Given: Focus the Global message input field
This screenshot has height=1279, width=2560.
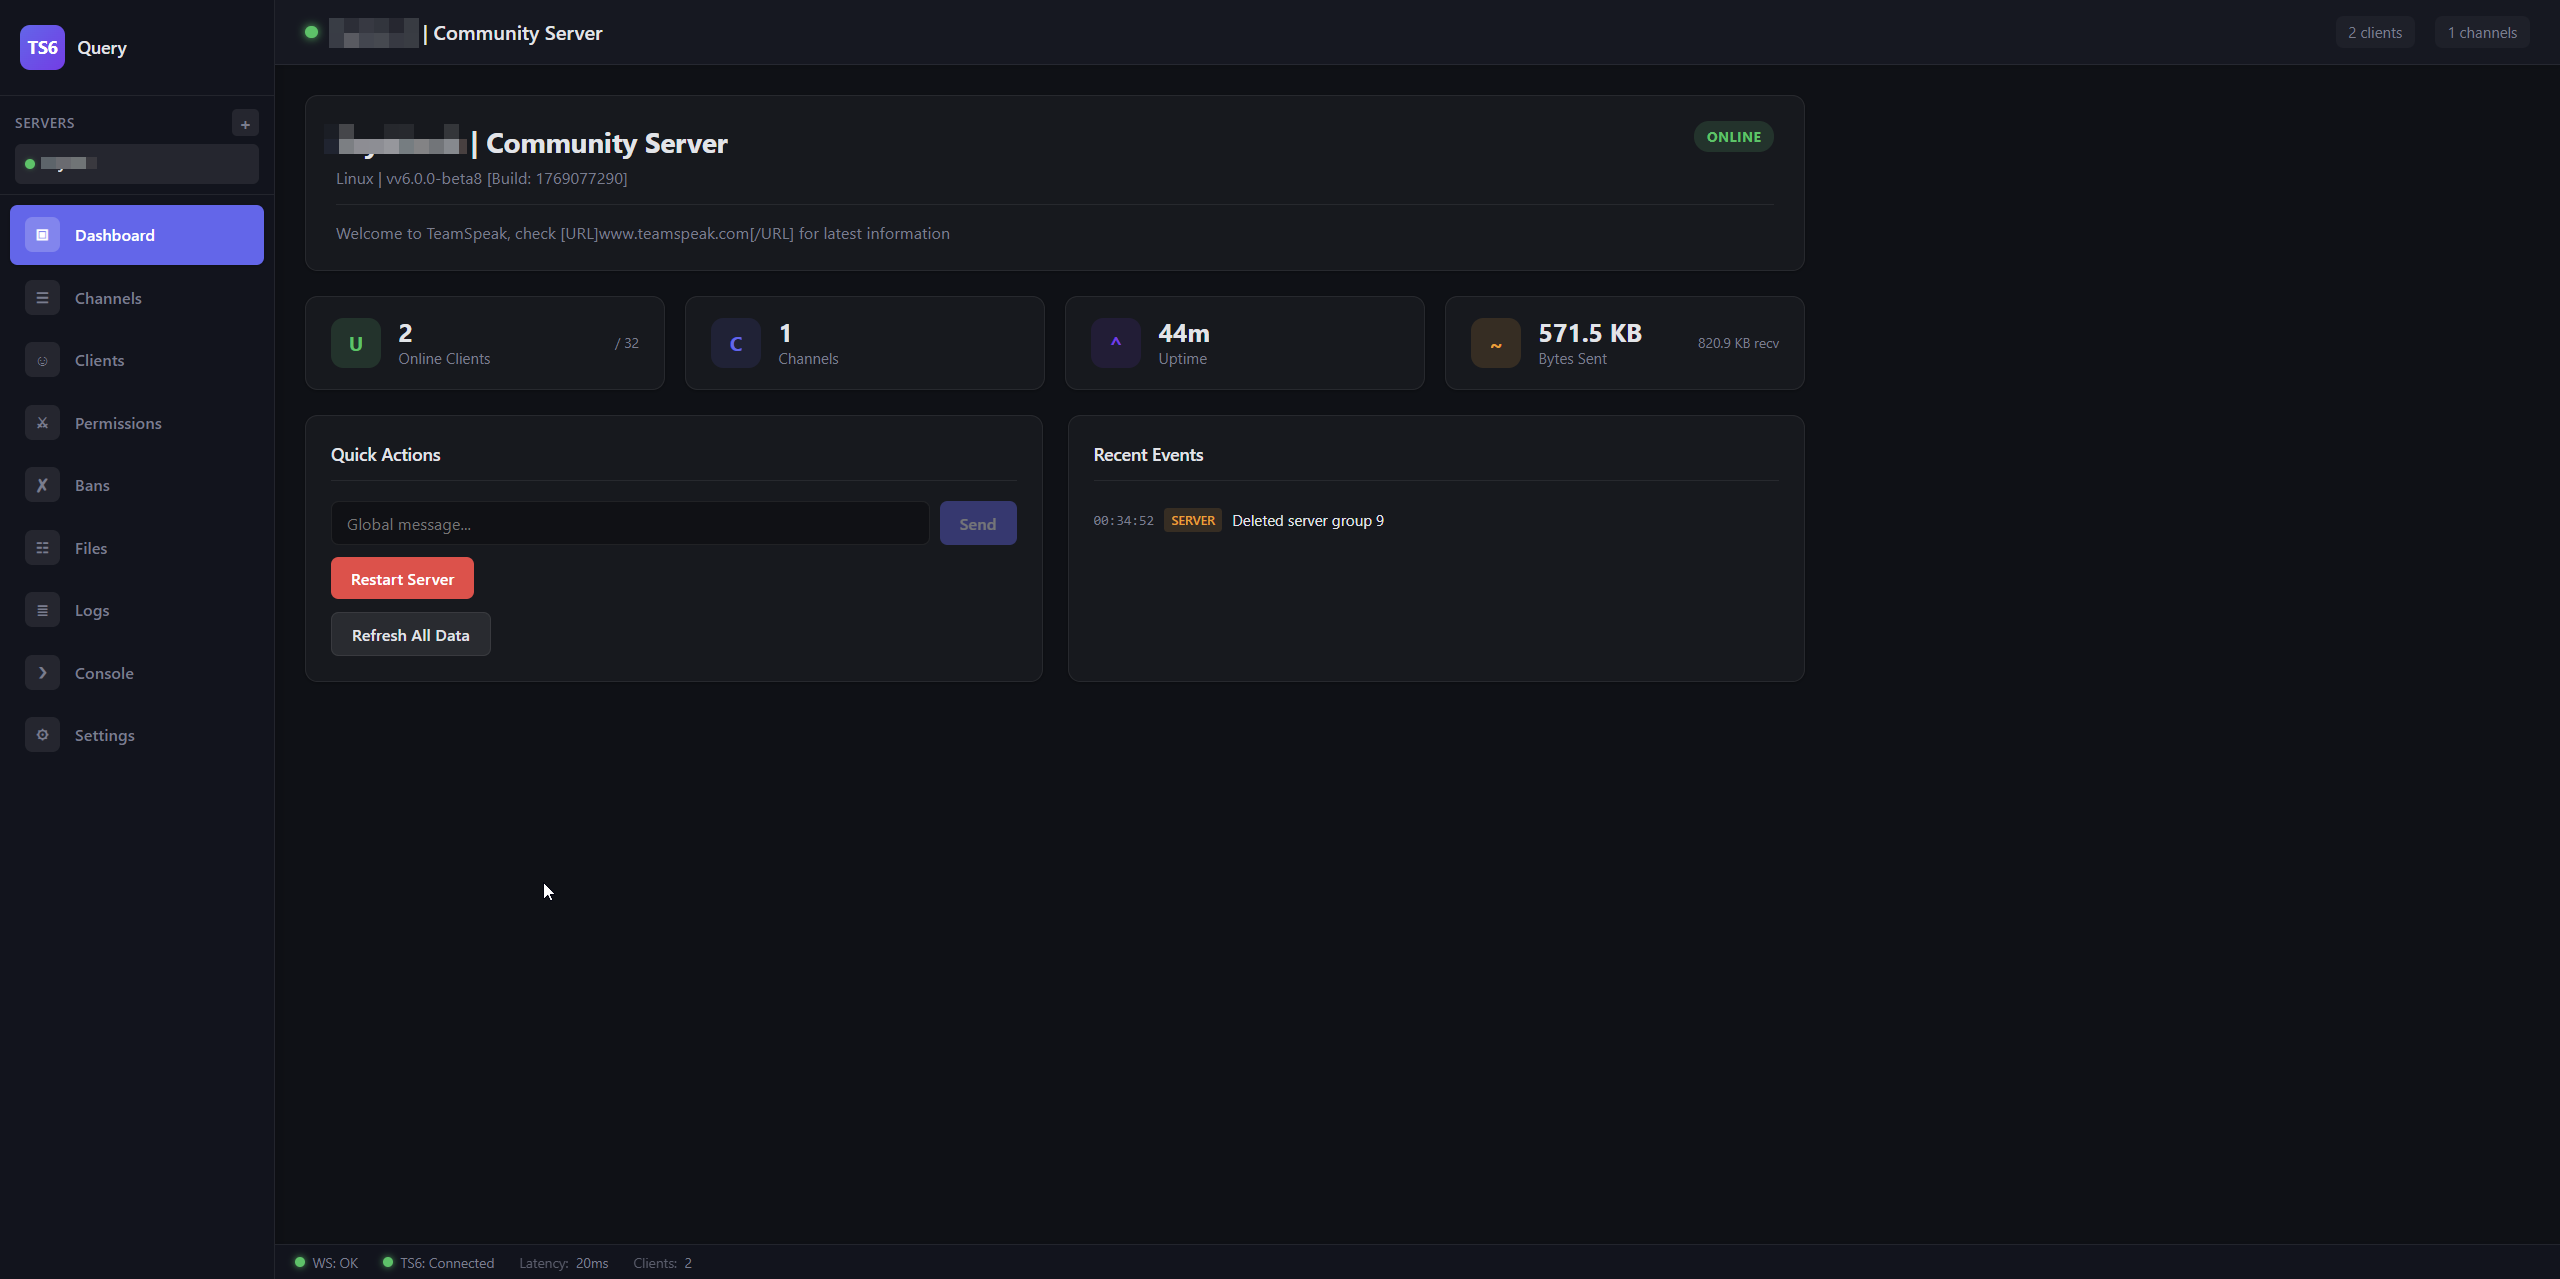Looking at the screenshot, I should [x=630, y=524].
